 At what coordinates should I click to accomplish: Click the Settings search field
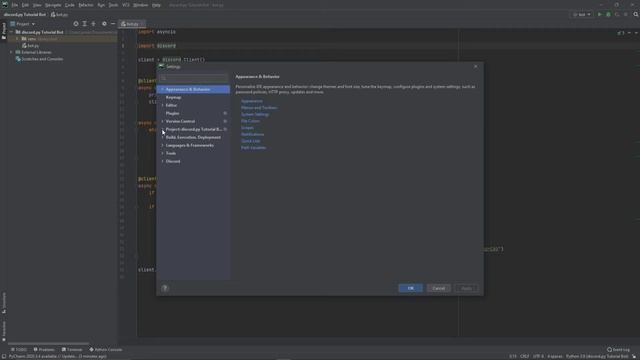(193, 78)
